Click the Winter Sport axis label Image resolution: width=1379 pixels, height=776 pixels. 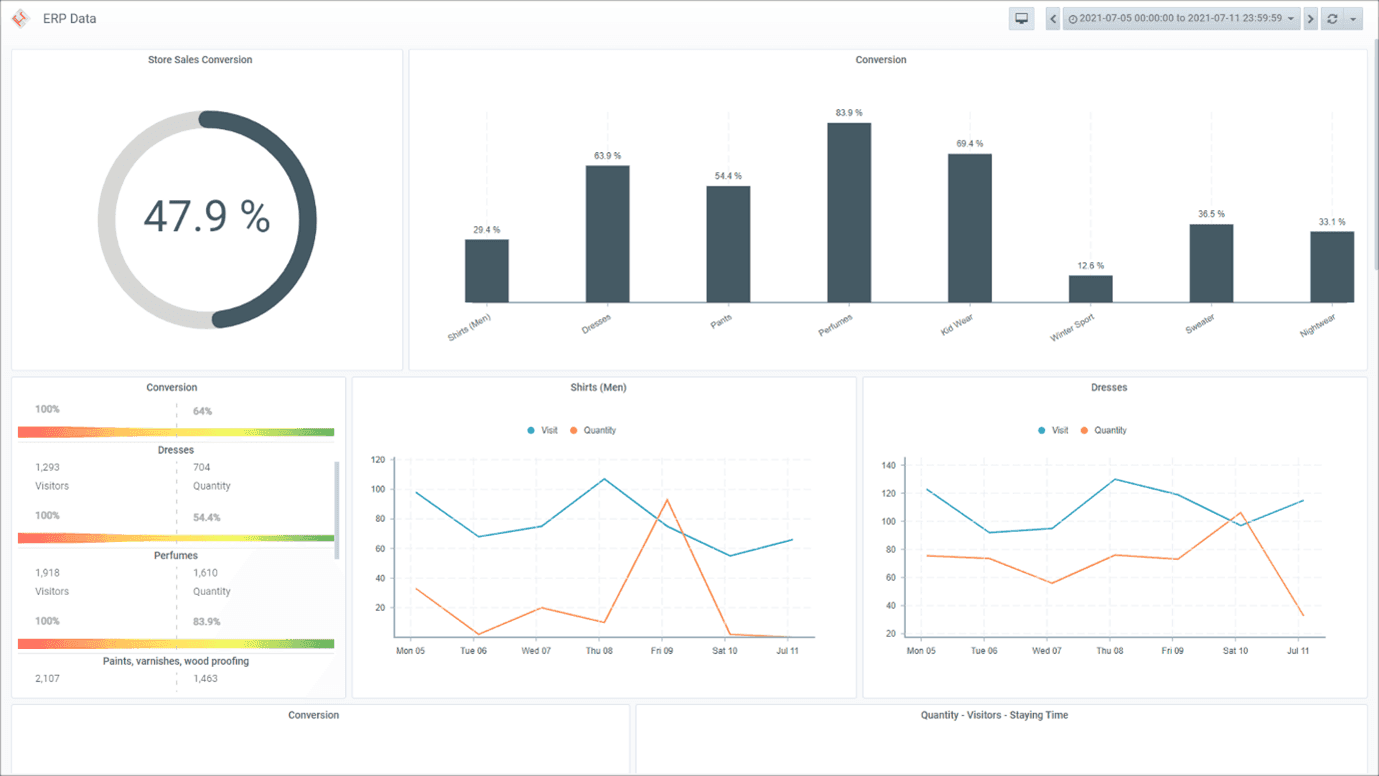click(x=1073, y=327)
